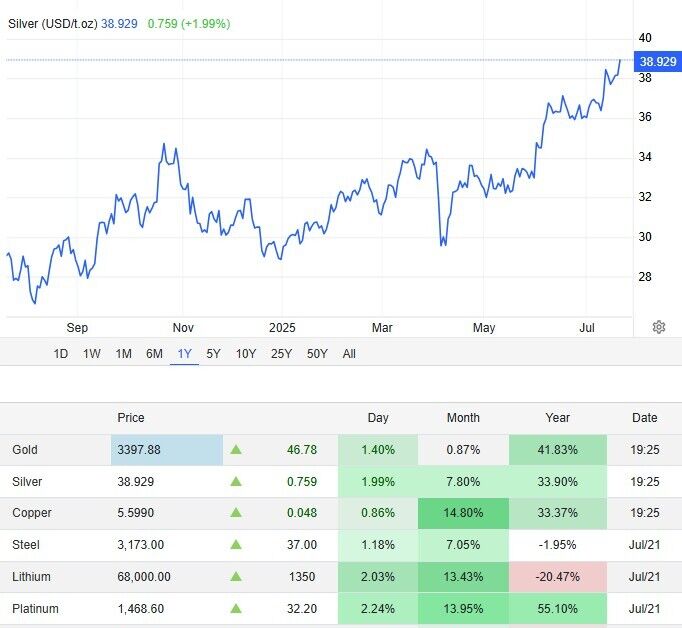
Task: Switch chart range to 1D
Action: click(61, 354)
